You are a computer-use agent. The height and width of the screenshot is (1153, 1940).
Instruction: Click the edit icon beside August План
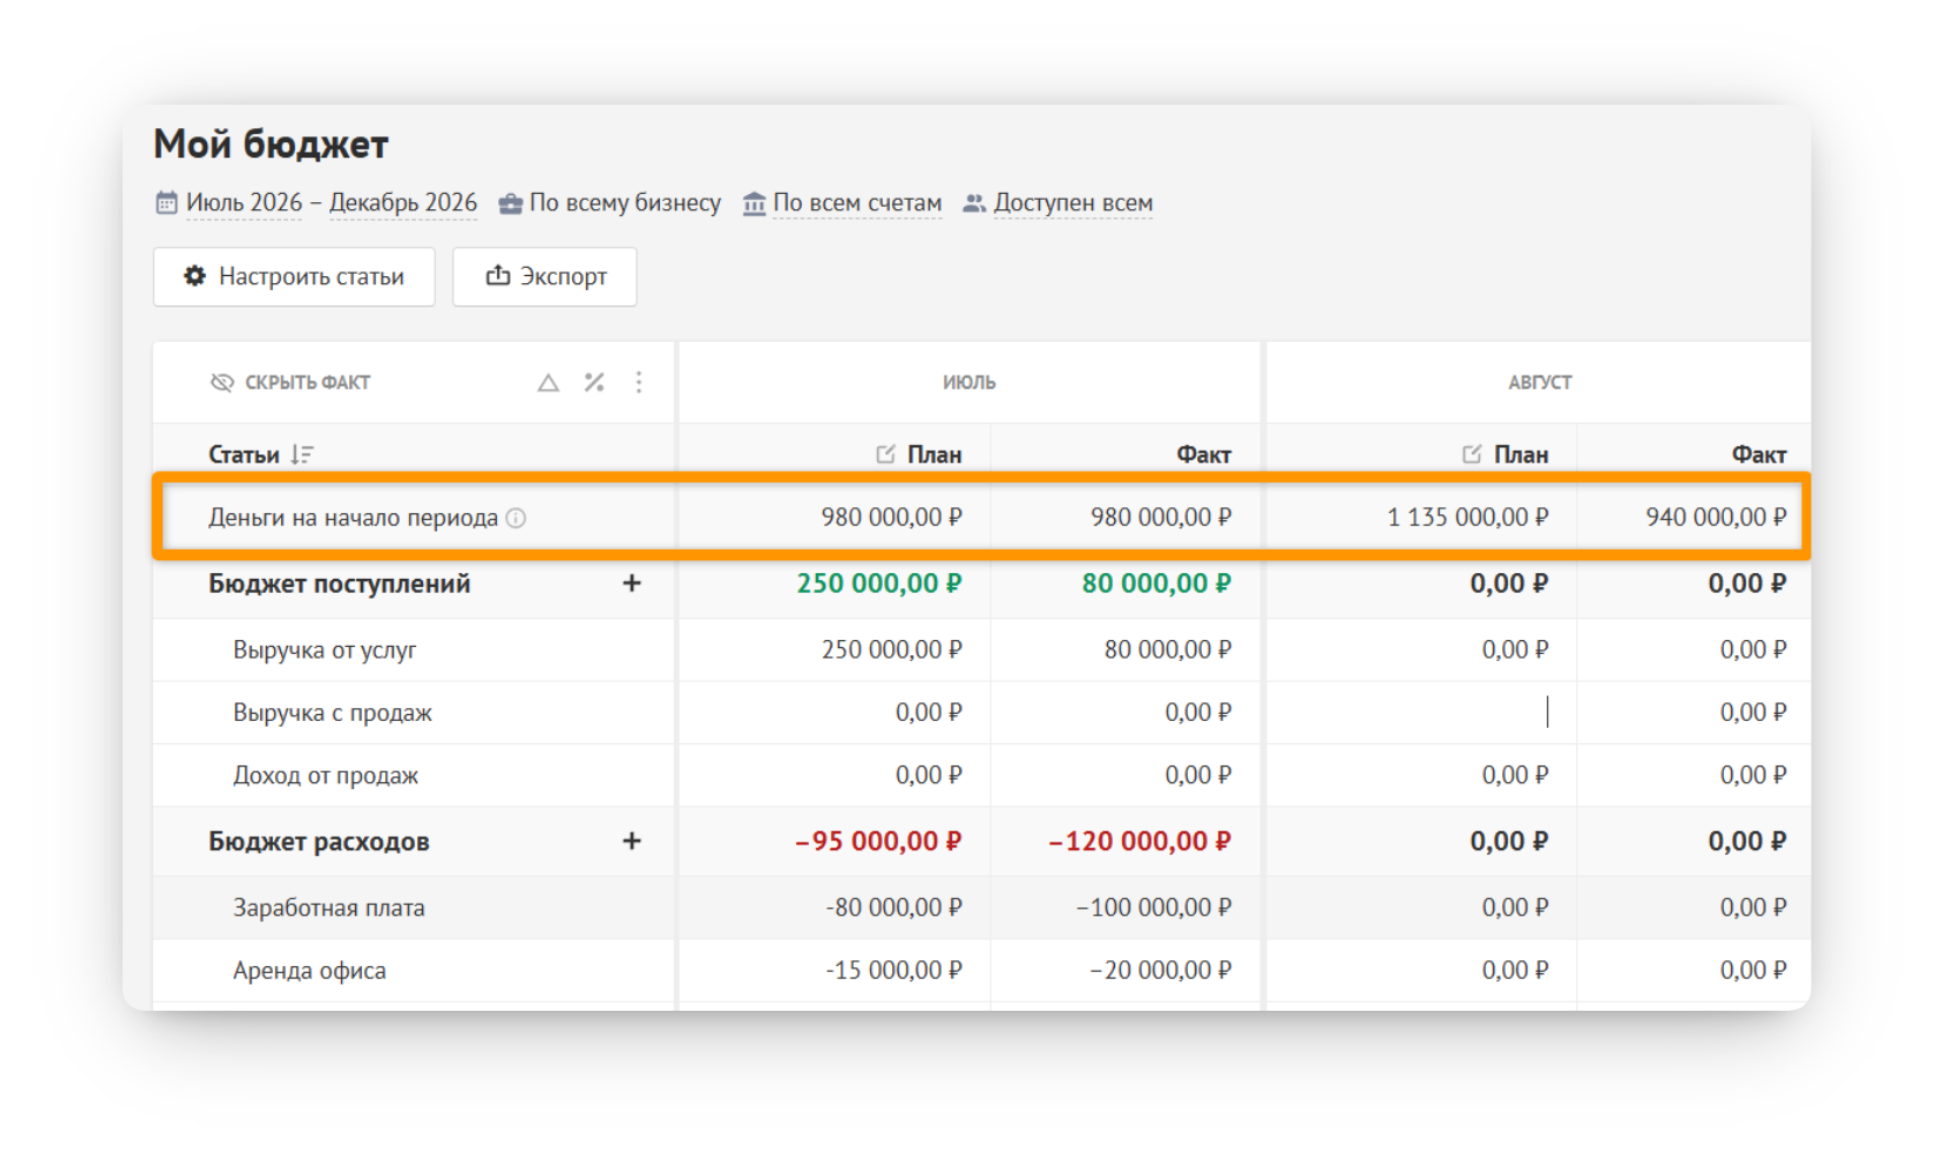[1471, 455]
